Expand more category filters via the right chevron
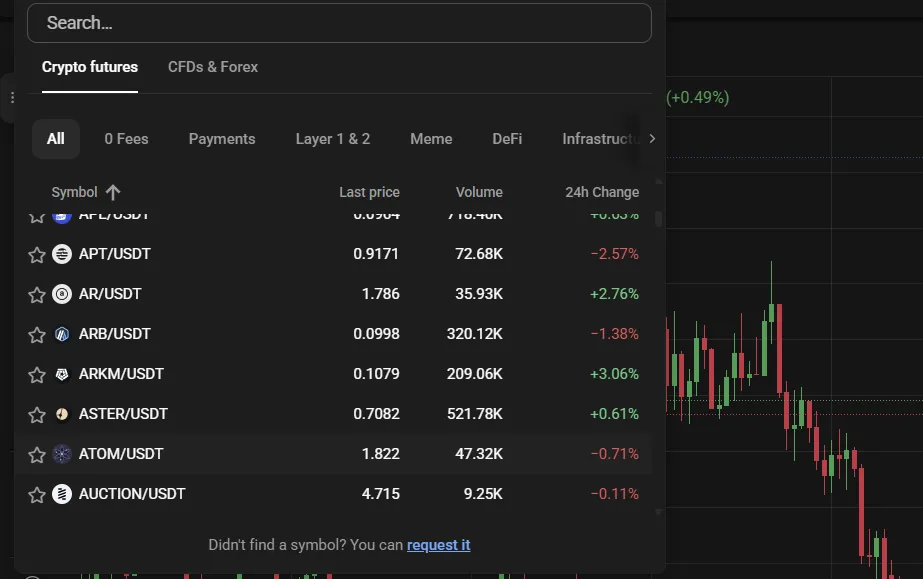The width and height of the screenshot is (923, 579). (652, 138)
